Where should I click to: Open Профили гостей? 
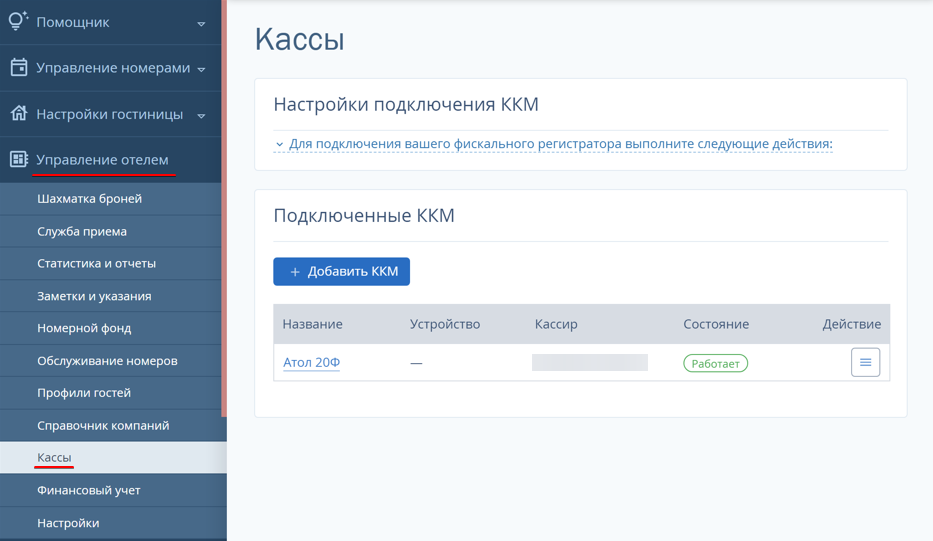(111, 393)
